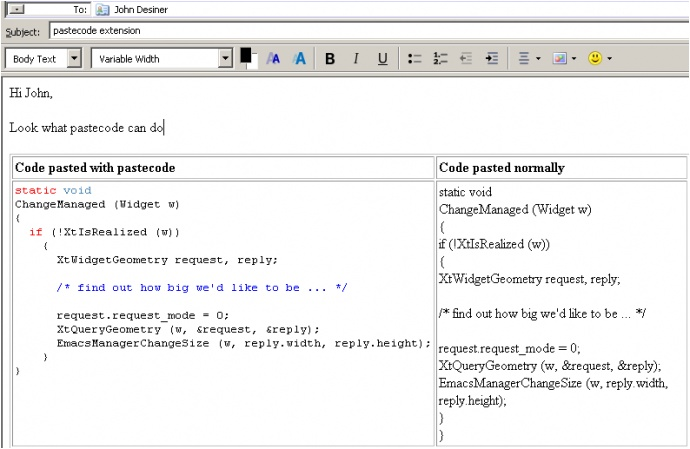Click the larger font size icon
The width and height of the screenshot is (690, 449).
299,59
